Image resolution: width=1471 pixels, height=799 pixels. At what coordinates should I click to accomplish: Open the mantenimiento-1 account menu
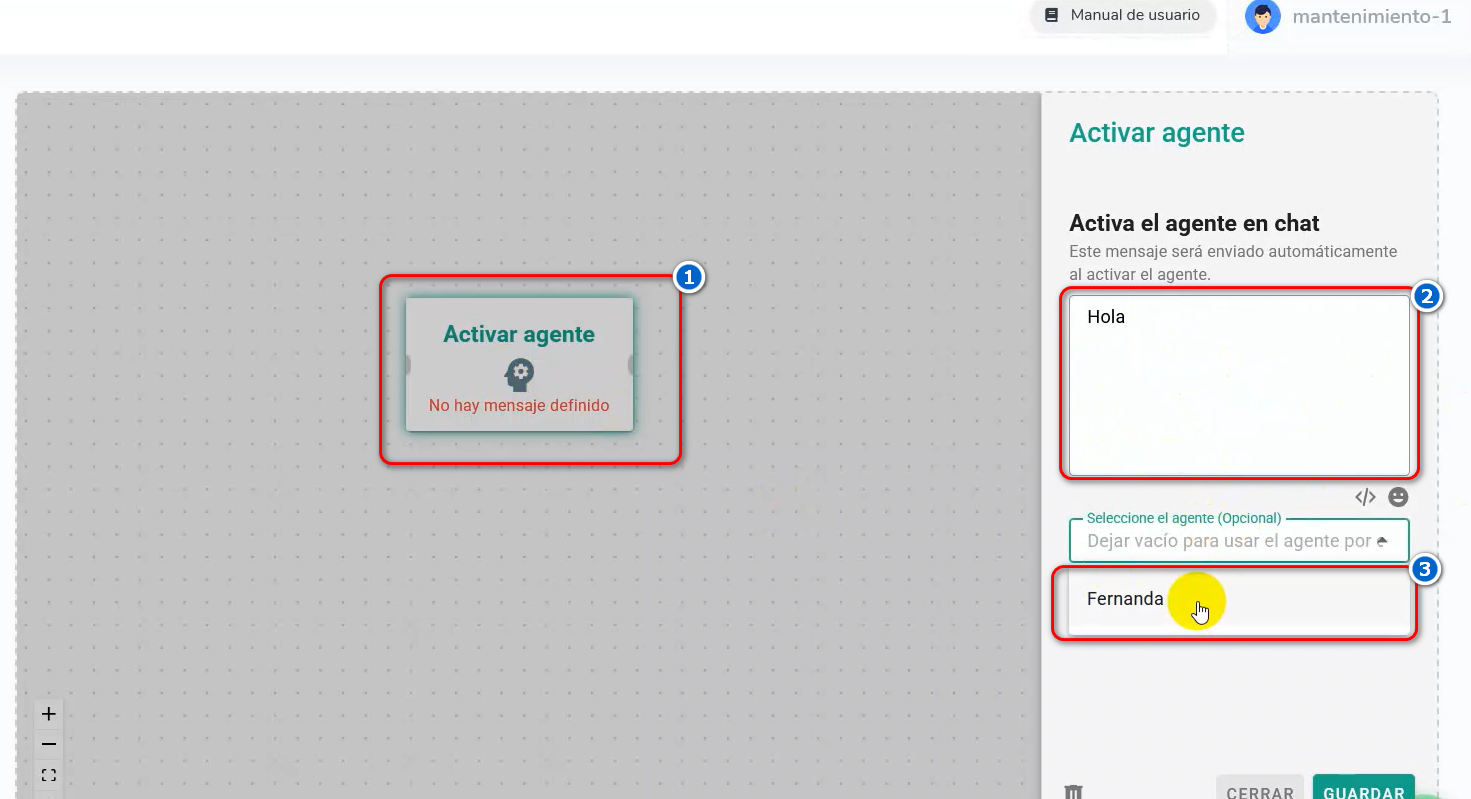coord(1371,17)
